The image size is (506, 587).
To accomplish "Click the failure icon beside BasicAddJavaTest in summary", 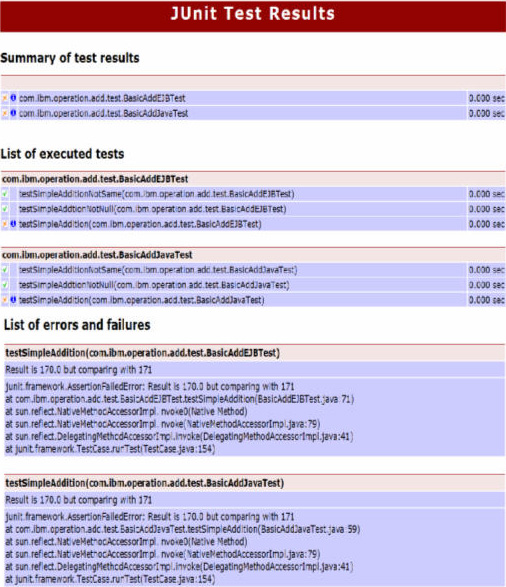I will (5, 113).
